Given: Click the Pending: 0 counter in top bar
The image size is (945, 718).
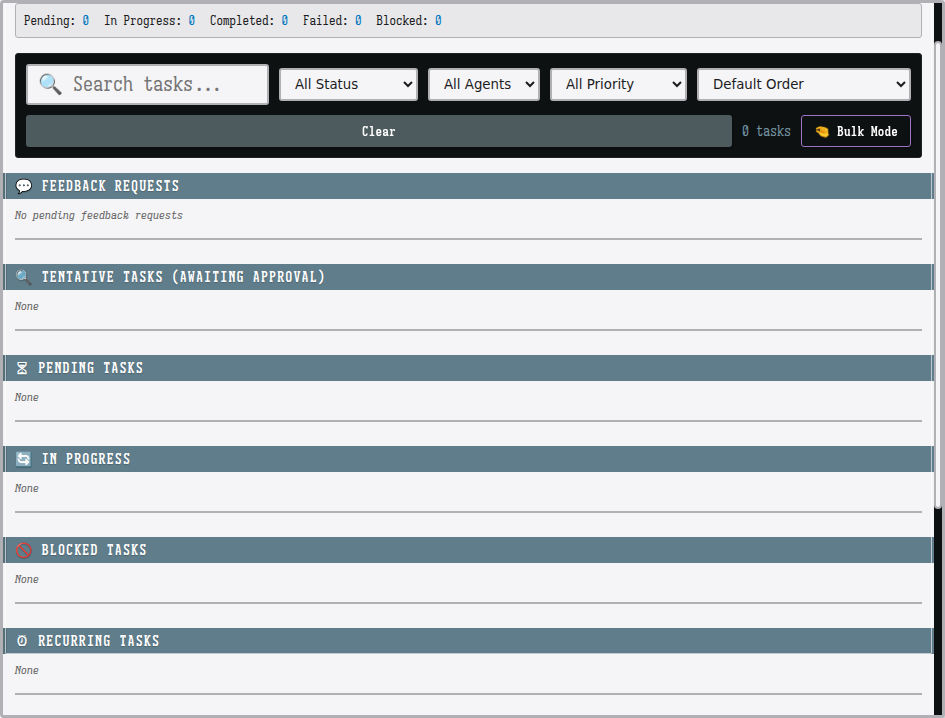Looking at the screenshot, I should (56, 20).
